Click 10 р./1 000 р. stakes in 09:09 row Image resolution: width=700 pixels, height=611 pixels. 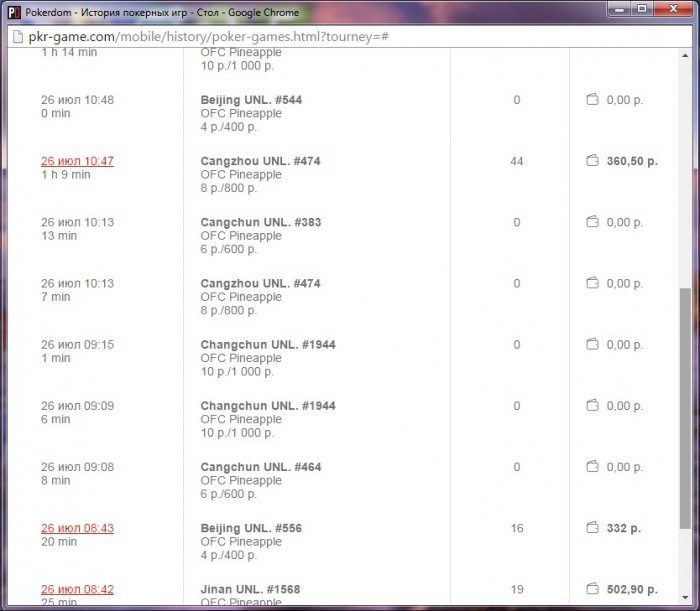pyautogui.click(x=237, y=432)
